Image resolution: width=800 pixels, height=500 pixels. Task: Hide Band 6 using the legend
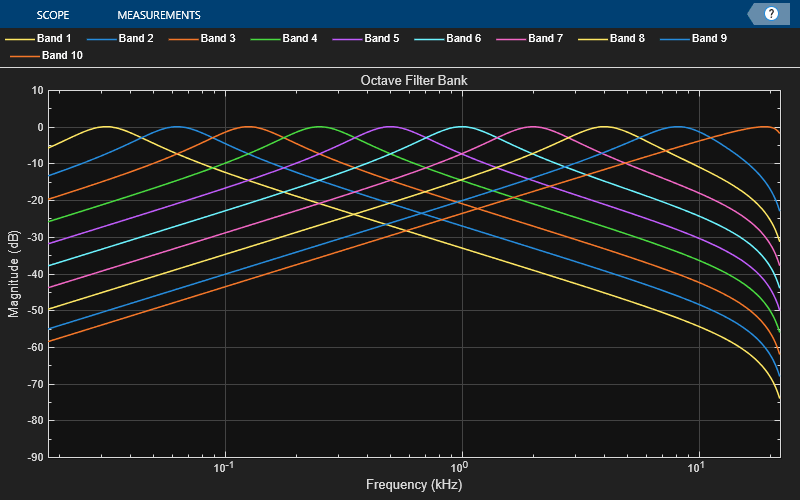coord(463,39)
